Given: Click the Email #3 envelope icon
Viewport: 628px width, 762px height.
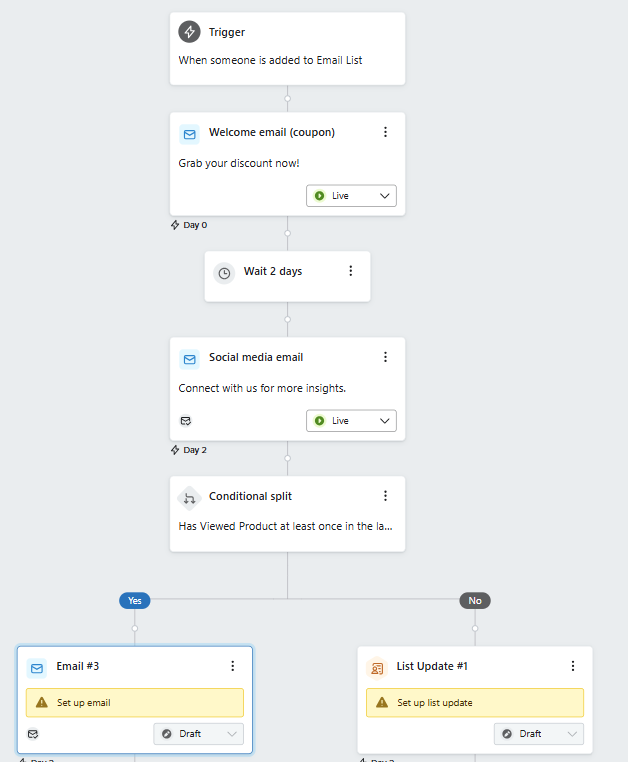Looking at the screenshot, I should pos(37,667).
